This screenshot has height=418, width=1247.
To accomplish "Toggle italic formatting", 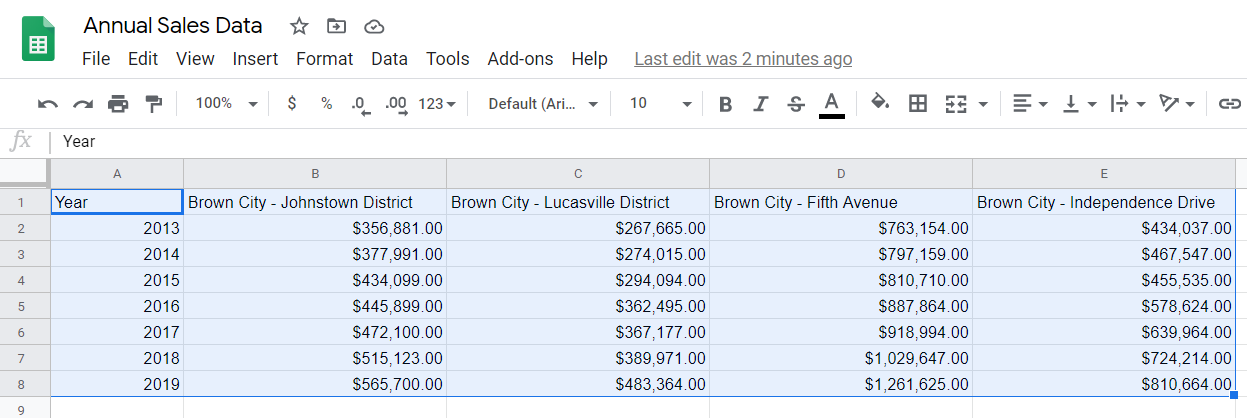I will click(761, 104).
